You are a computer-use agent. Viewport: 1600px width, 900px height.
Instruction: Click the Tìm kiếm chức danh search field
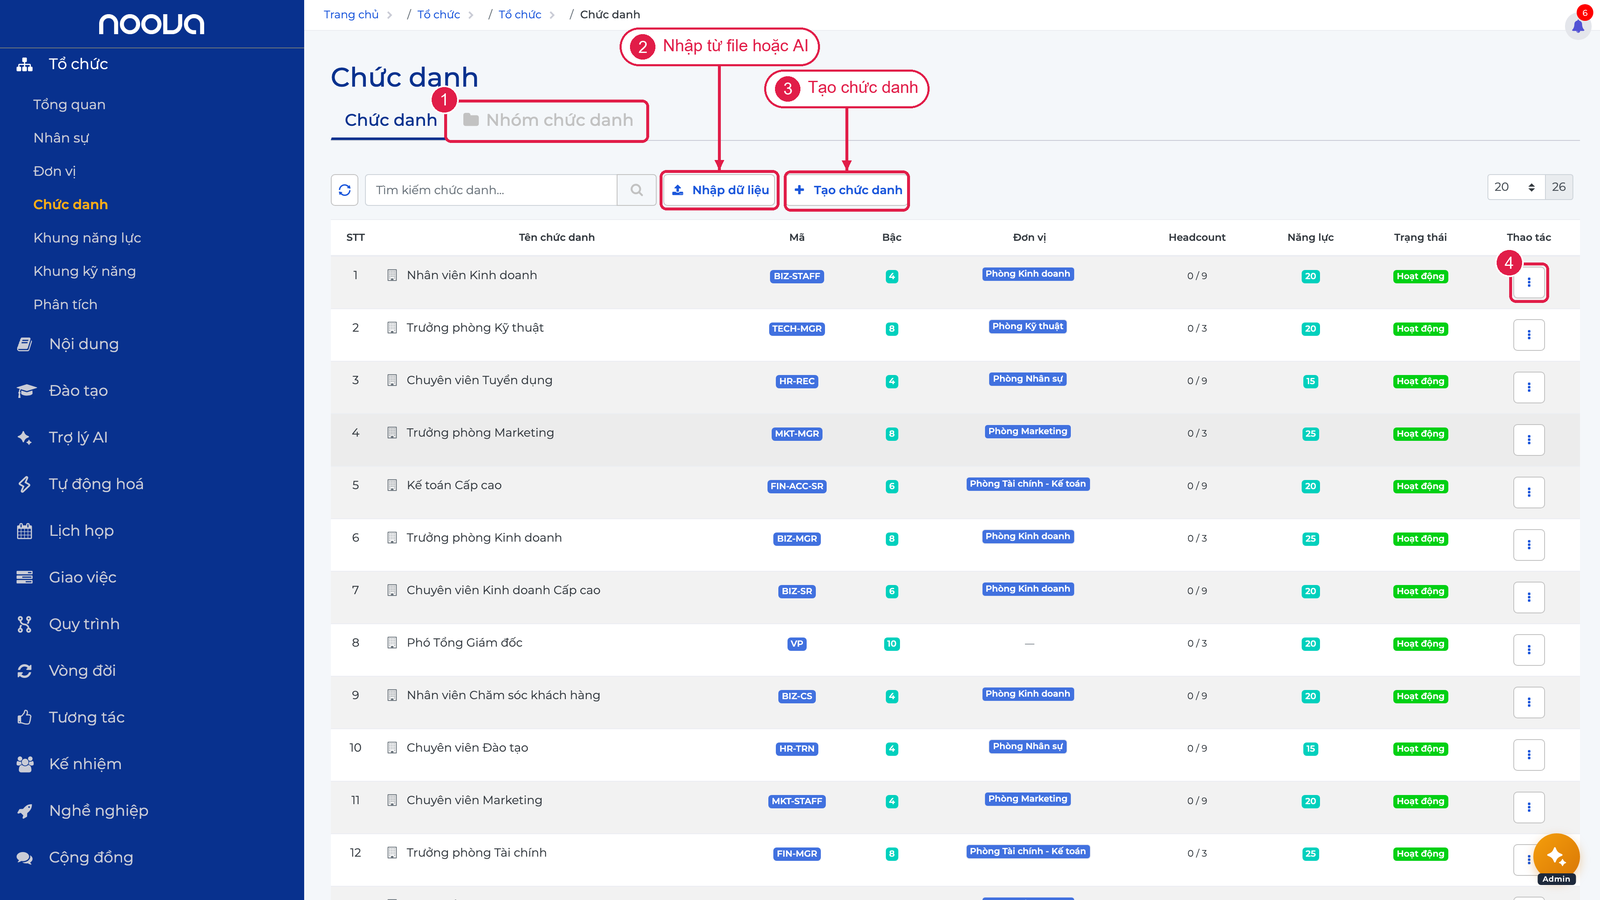491,190
